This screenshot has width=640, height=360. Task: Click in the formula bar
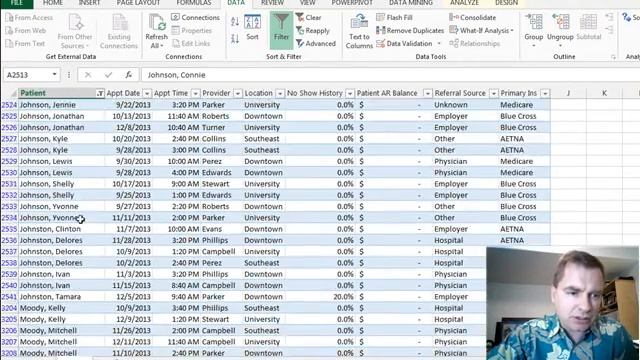391,75
